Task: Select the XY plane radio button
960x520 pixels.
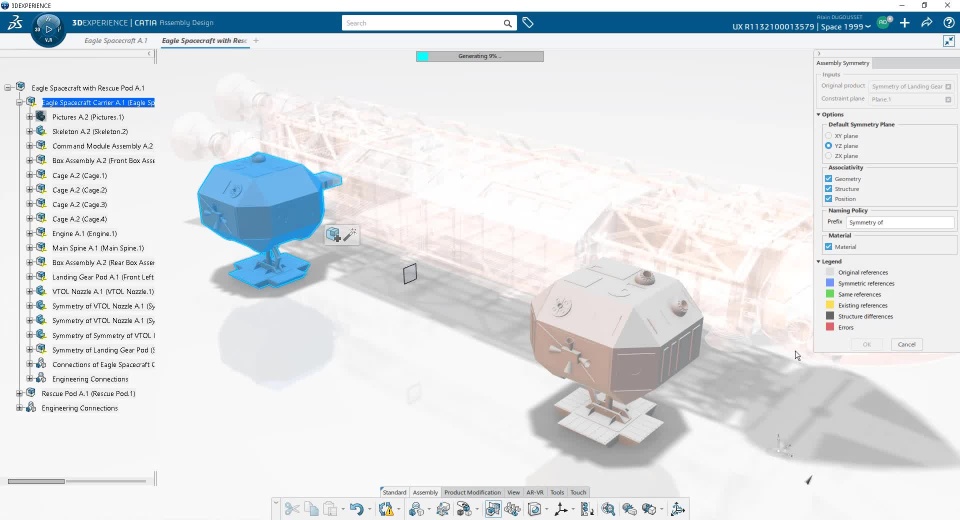Action: (x=828, y=136)
